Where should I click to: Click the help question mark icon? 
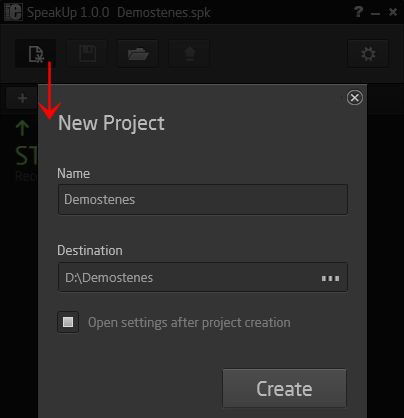(x=358, y=12)
